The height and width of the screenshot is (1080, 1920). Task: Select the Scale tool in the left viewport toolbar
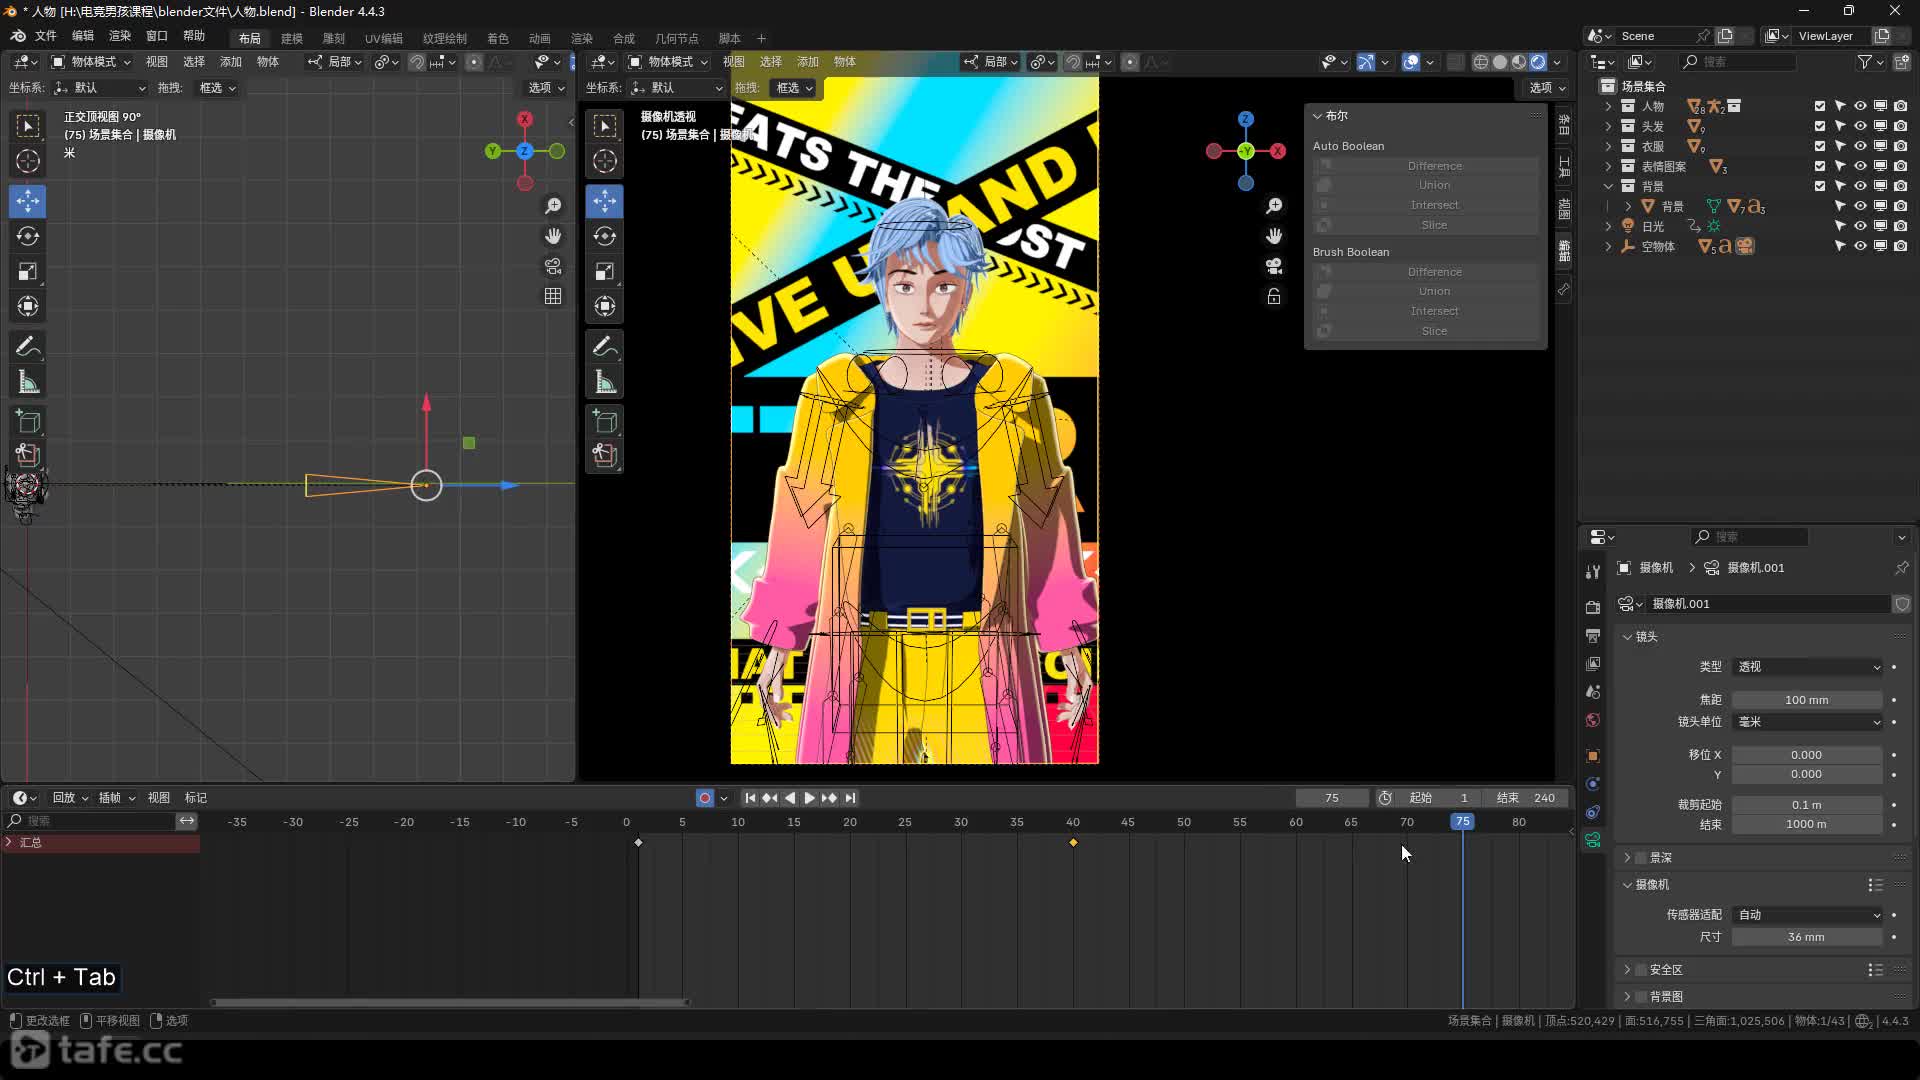point(28,272)
